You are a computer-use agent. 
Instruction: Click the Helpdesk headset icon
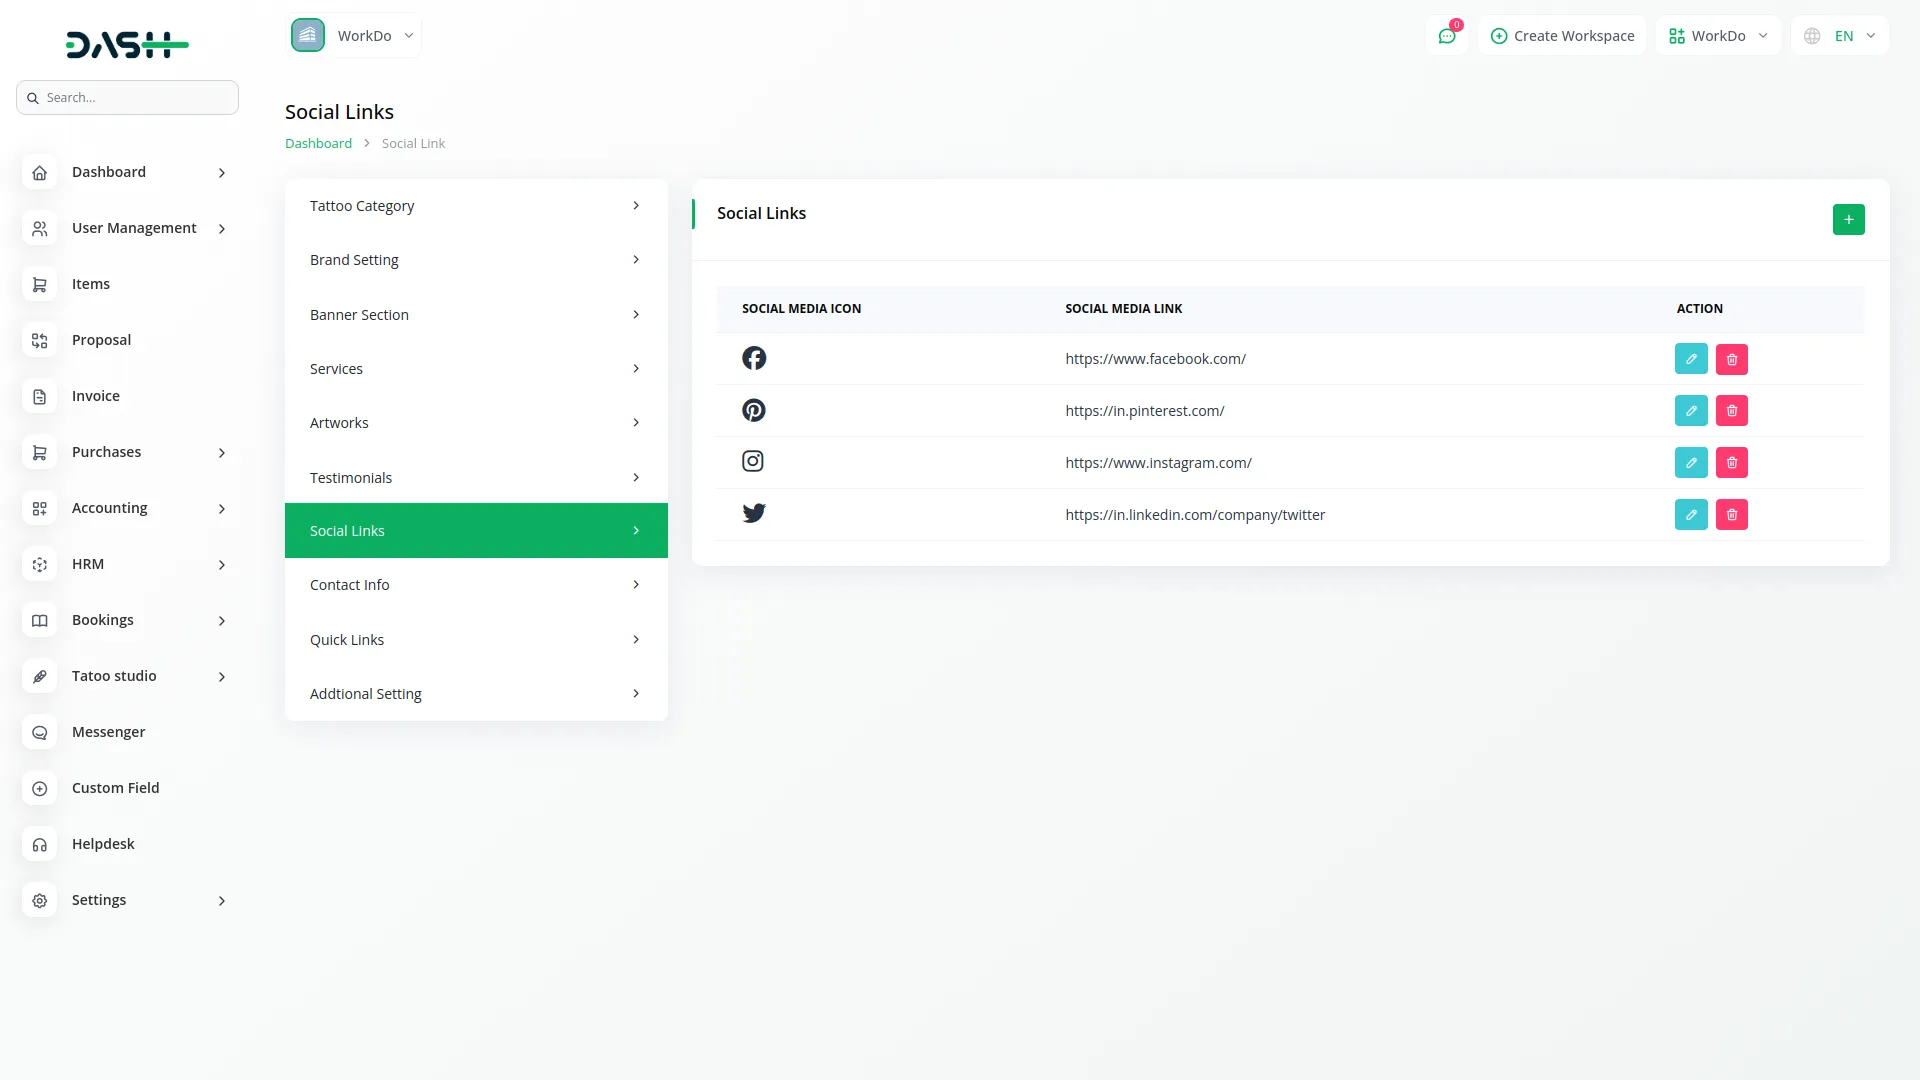(39, 844)
